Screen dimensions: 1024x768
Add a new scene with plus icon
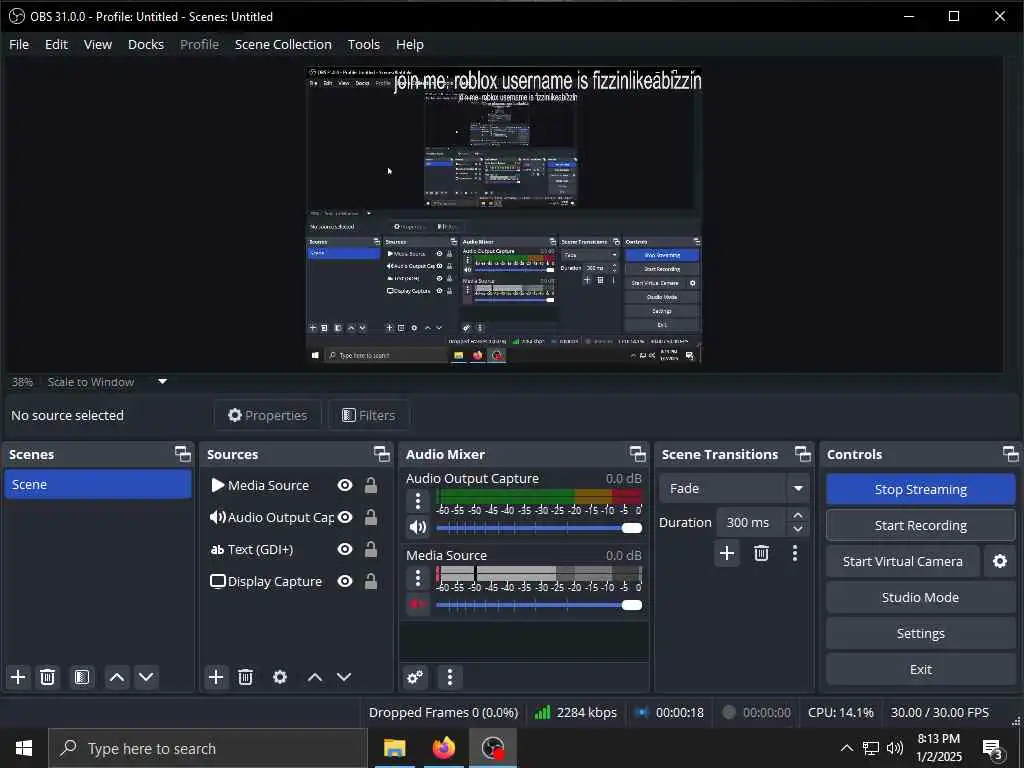18,677
